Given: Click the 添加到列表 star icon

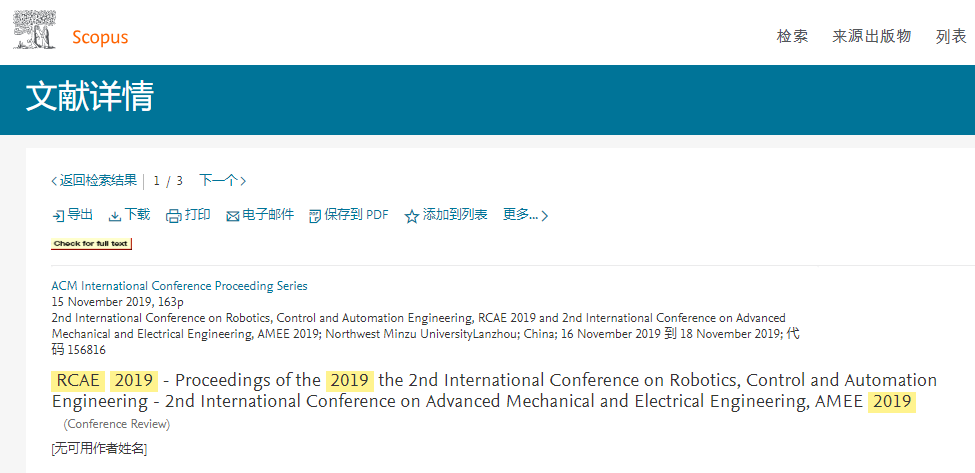Looking at the screenshot, I should click(x=412, y=216).
